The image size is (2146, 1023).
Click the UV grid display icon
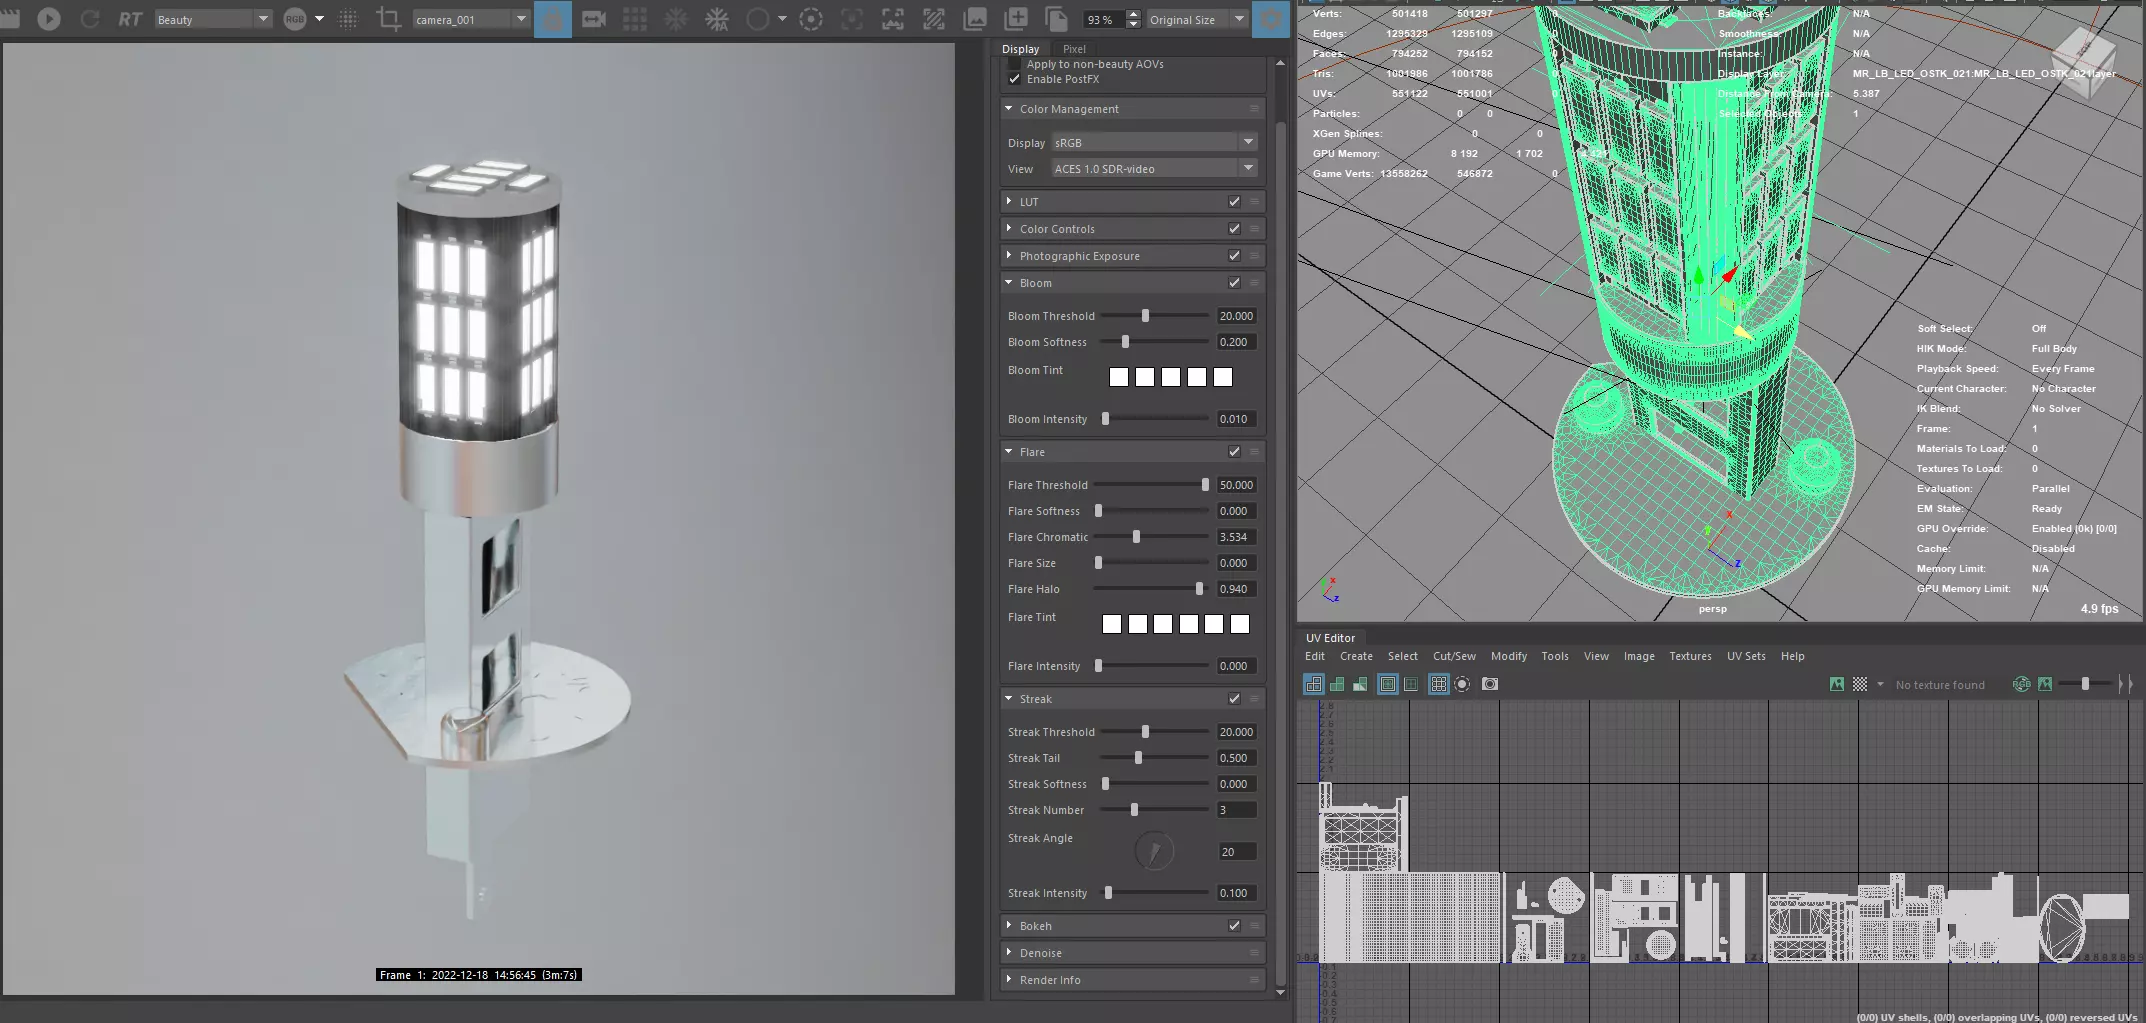1438,684
